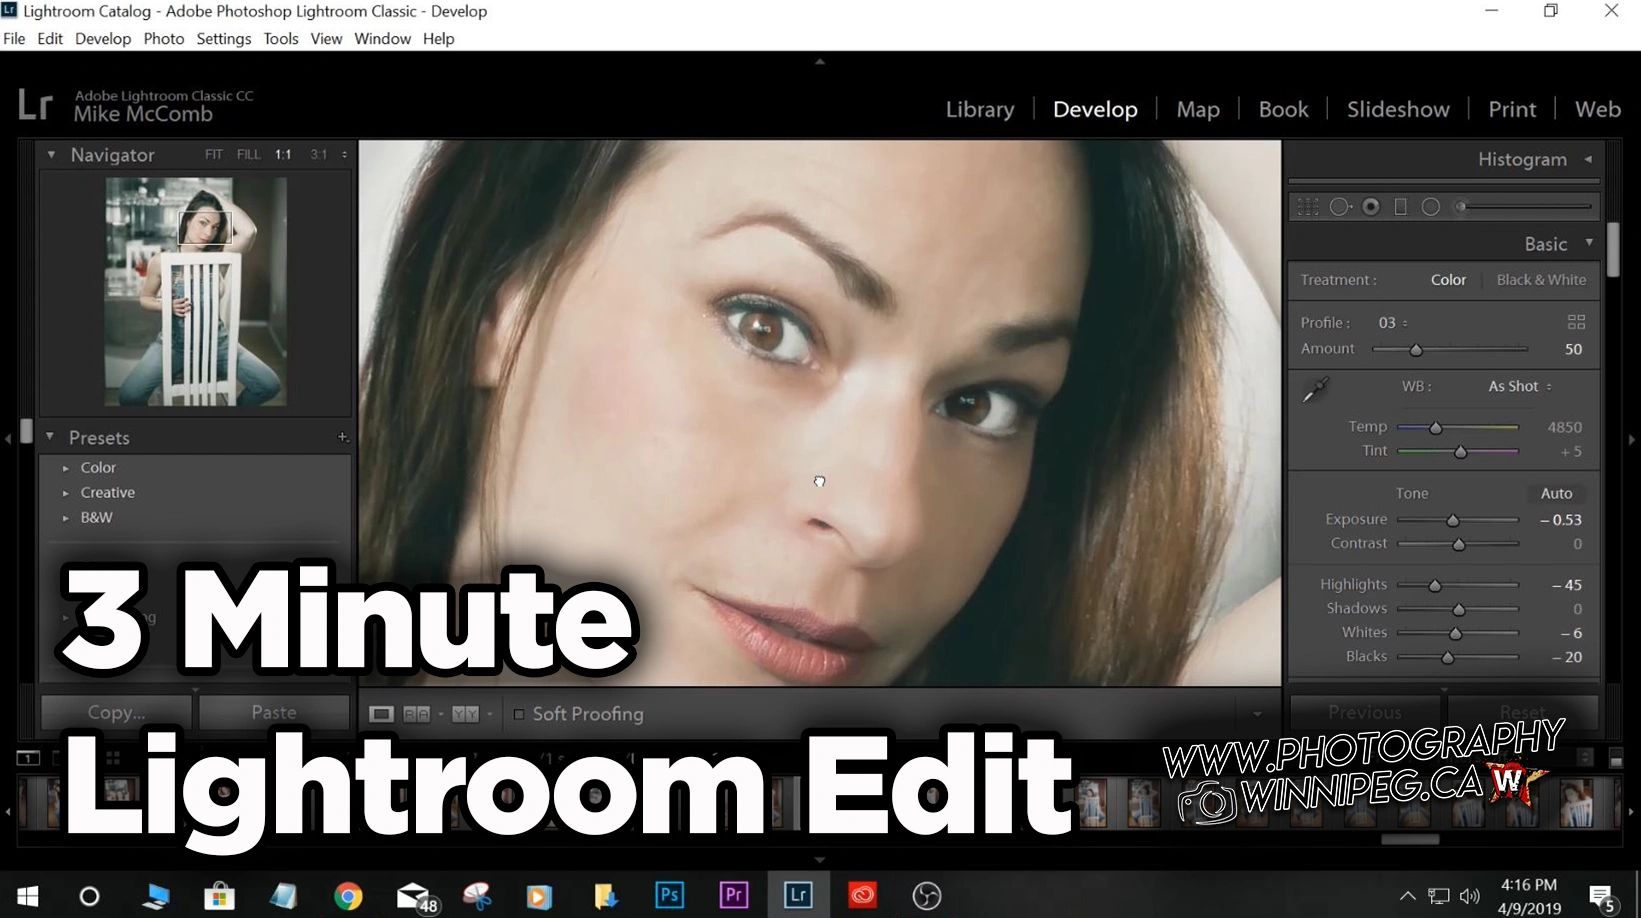This screenshot has width=1641, height=918.
Task: Click the Paste button
Action: click(x=273, y=711)
